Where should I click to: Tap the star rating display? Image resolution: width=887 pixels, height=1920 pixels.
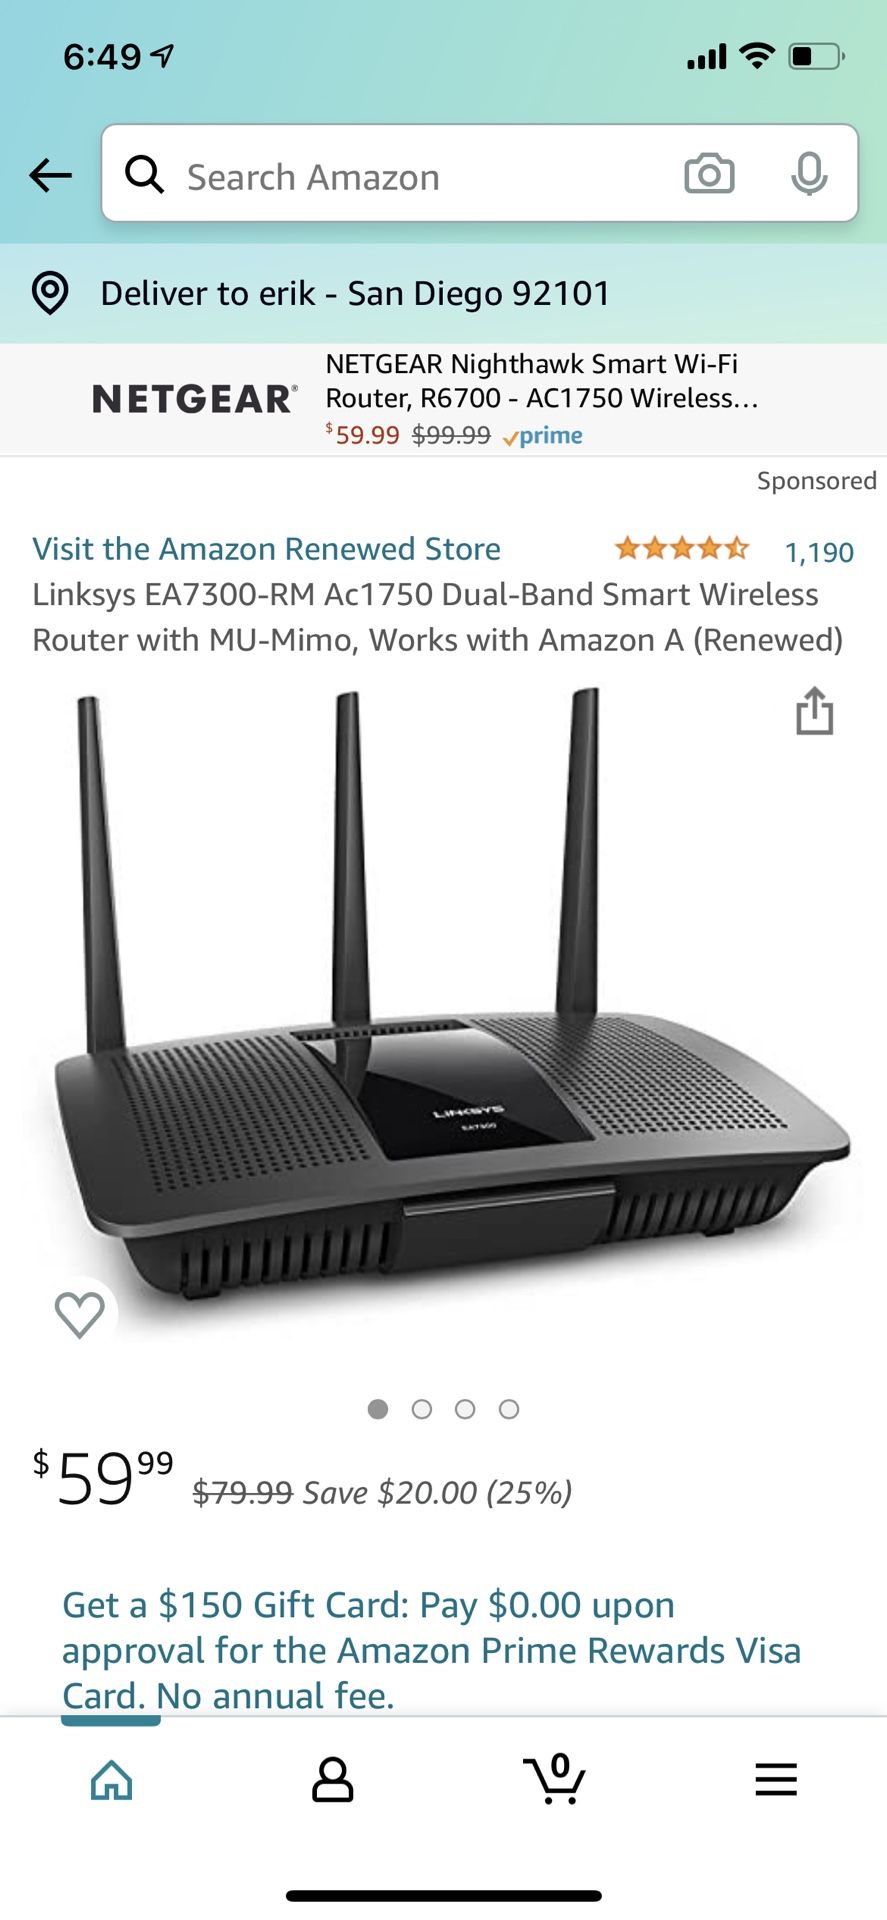[681, 548]
